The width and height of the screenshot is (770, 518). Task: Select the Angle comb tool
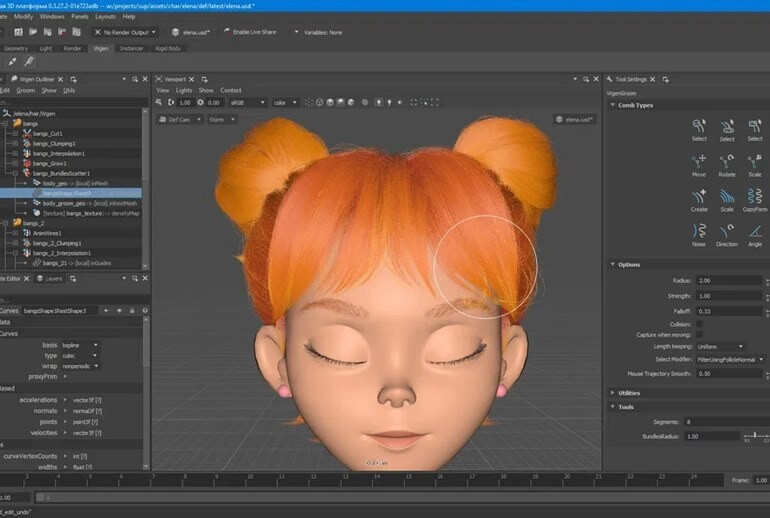[755, 231]
